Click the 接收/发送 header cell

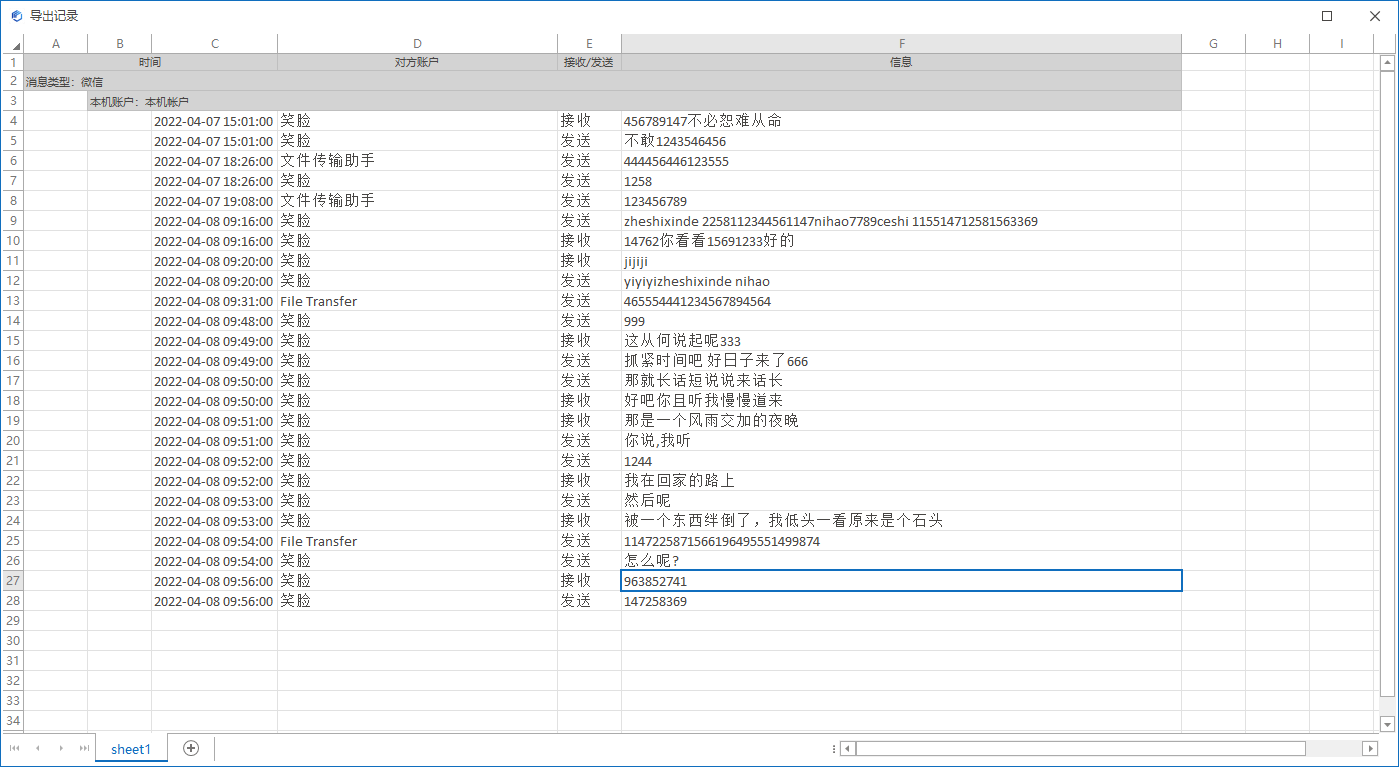(x=590, y=62)
